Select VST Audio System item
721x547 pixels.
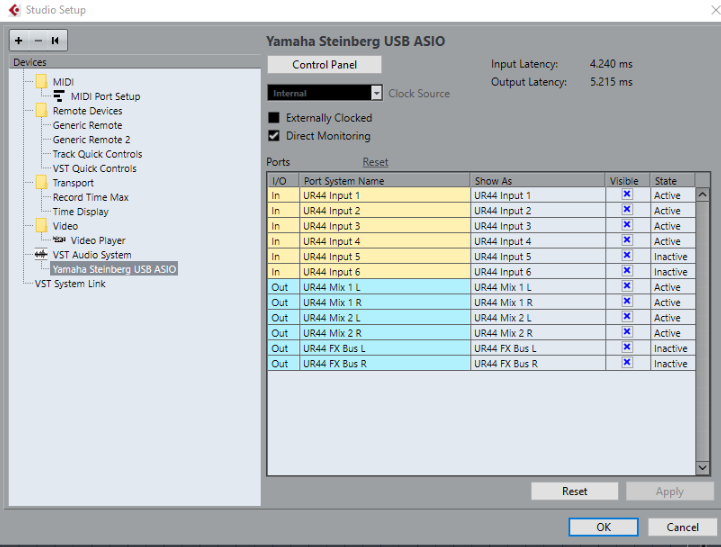coord(92,255)
